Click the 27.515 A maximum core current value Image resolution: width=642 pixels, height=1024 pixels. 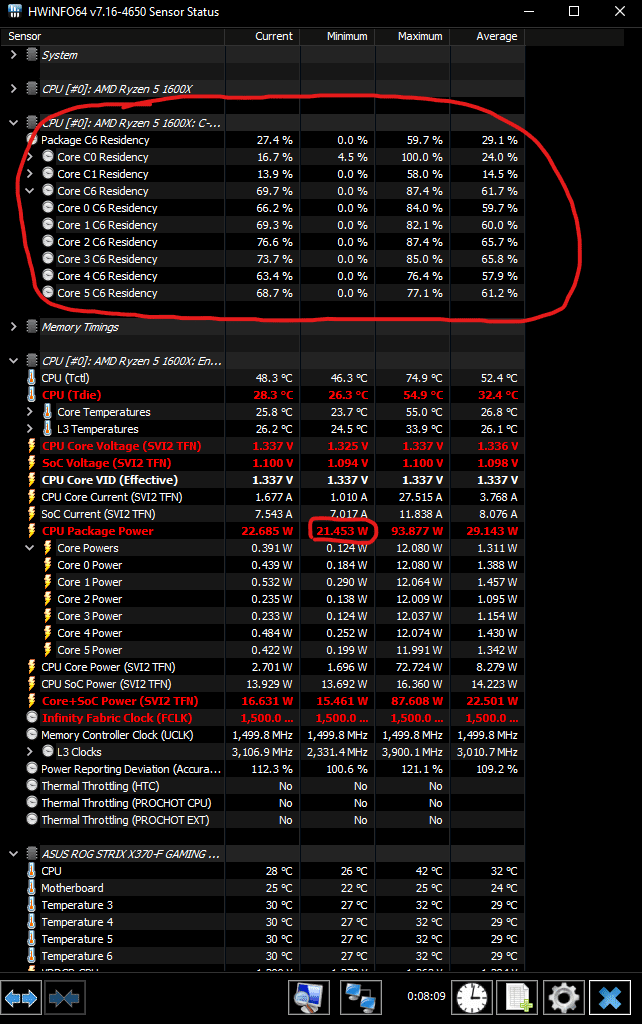tap(420, 497)
